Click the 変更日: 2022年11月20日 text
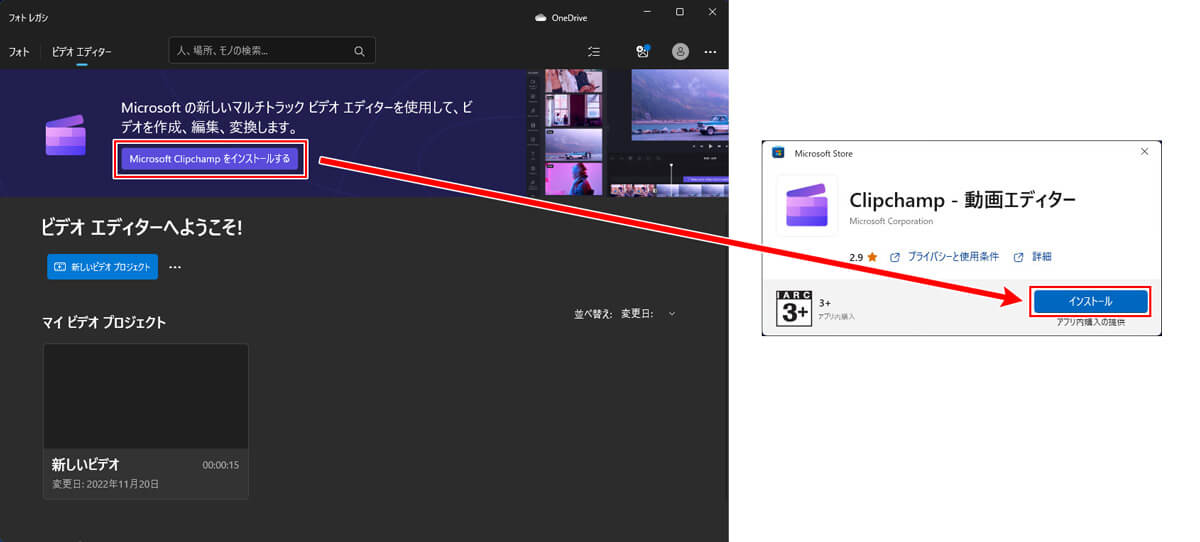Image resolution: width=1200 pixels, height=542 pixels. click(105, 484)
